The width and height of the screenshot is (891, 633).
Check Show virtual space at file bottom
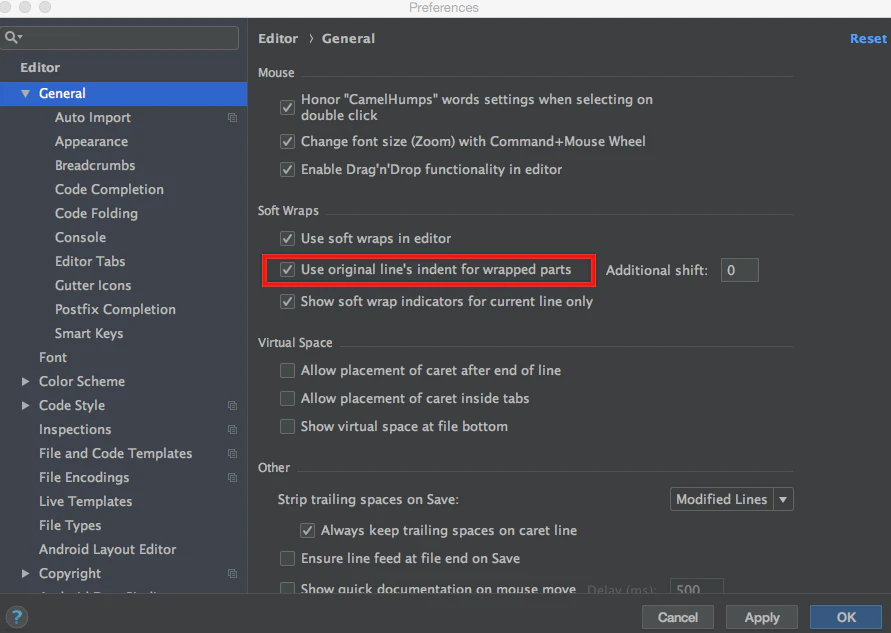point(288,426)
